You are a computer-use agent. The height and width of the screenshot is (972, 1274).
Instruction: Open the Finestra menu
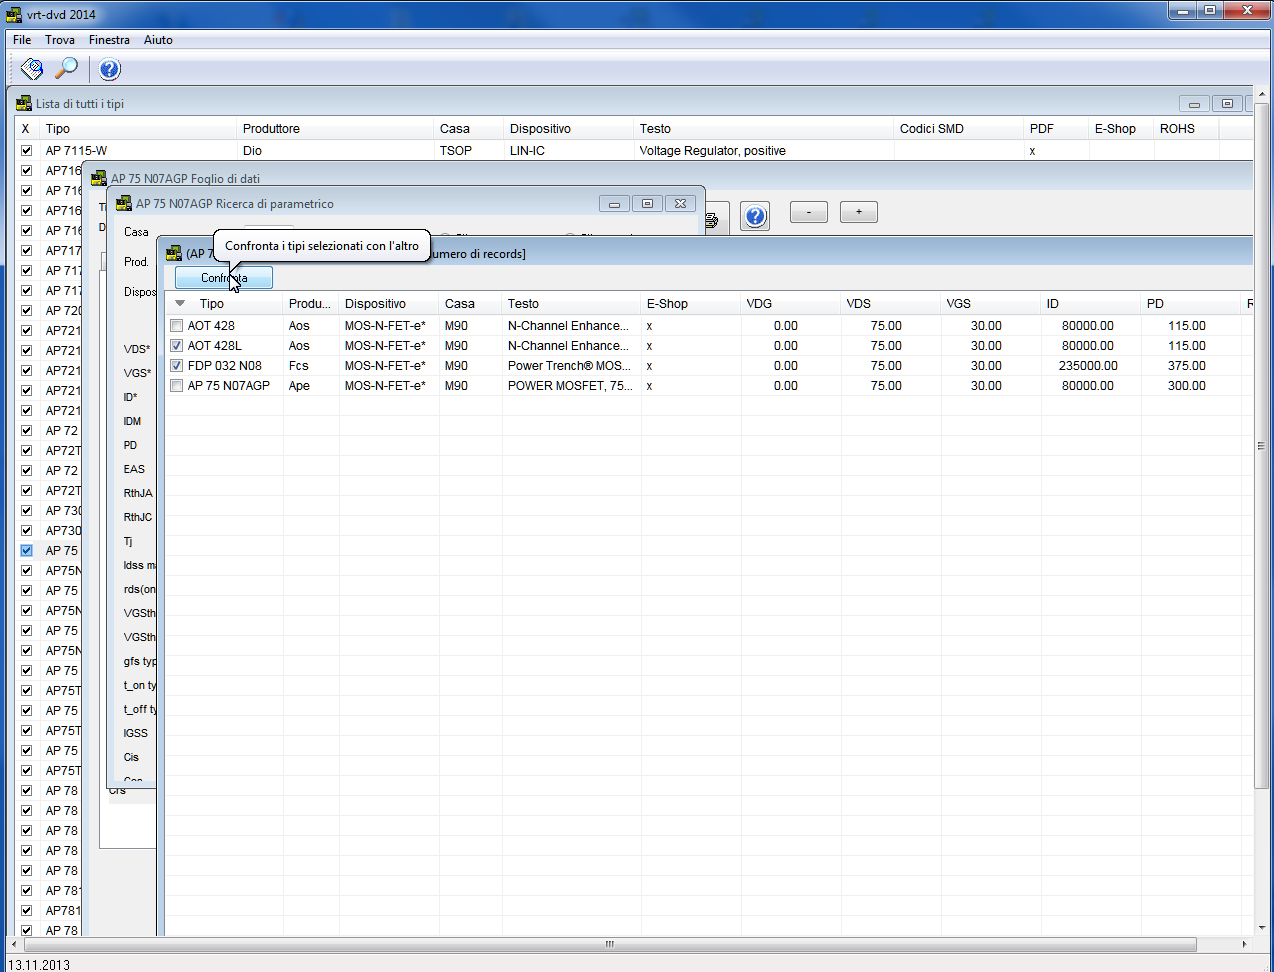[109, 40]
